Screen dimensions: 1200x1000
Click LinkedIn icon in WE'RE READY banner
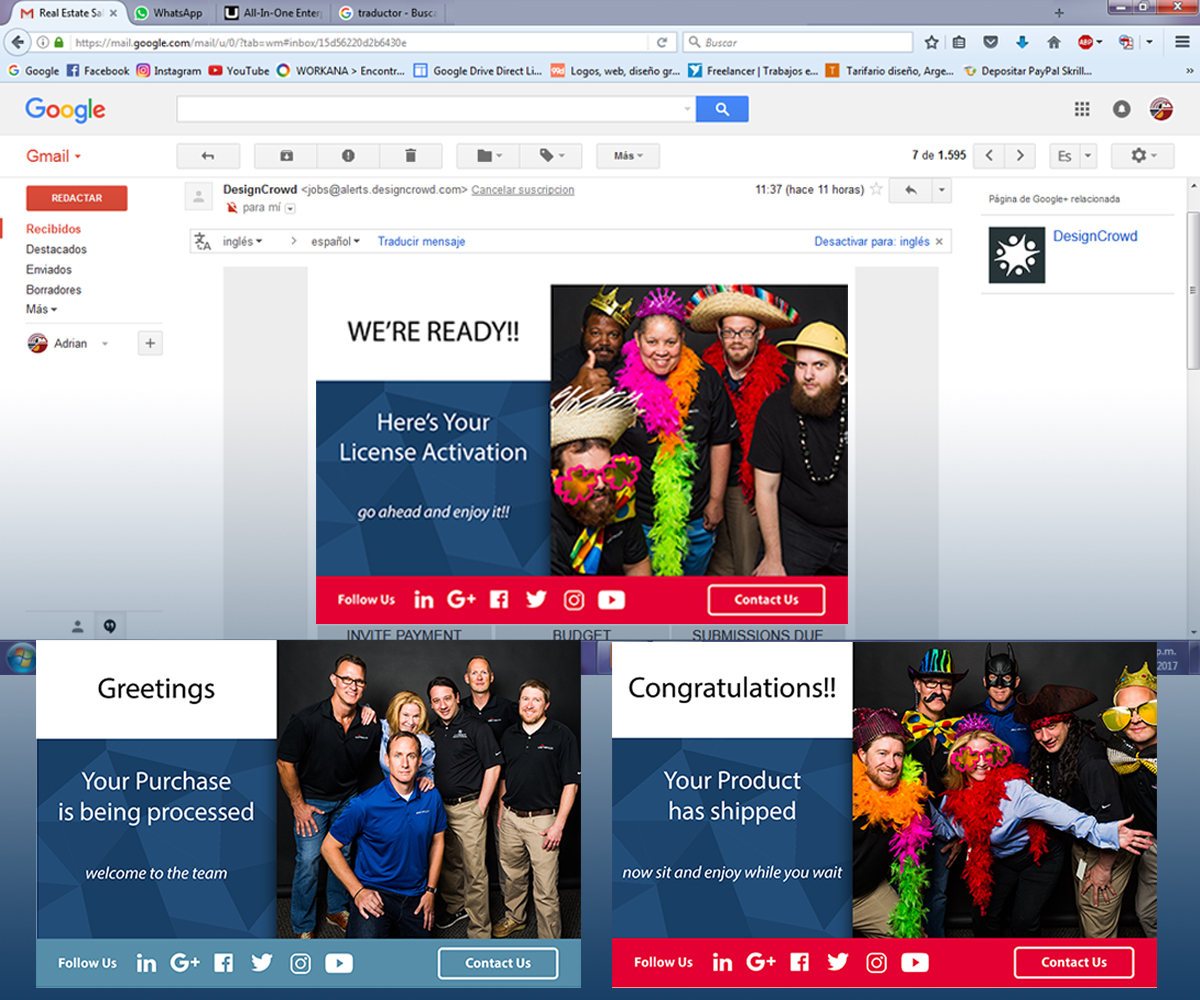[x=424, y=600]
